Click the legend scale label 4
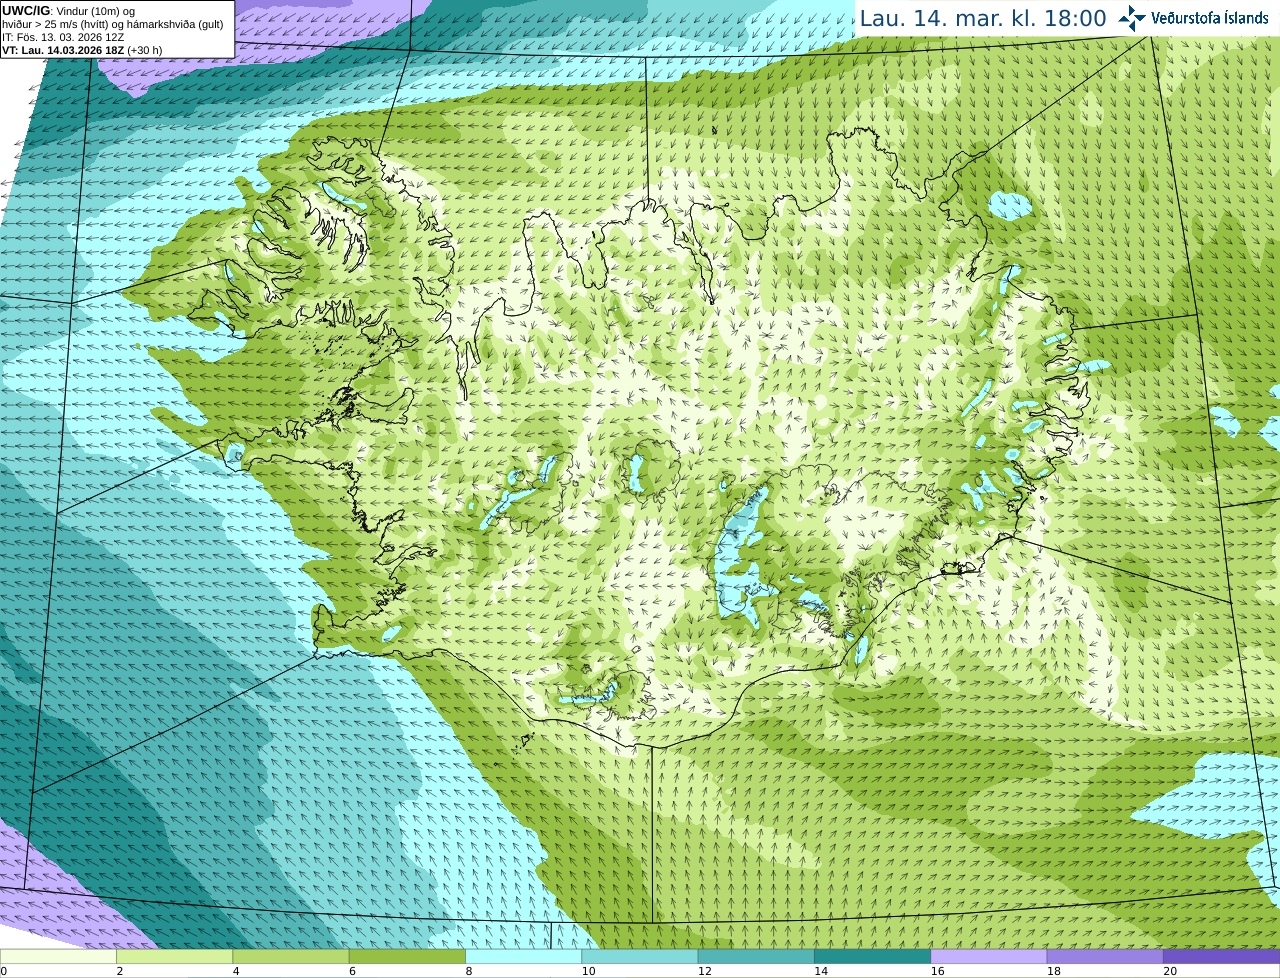The height and width of the screenshot is (978, 1280). (x=236, y=971)
